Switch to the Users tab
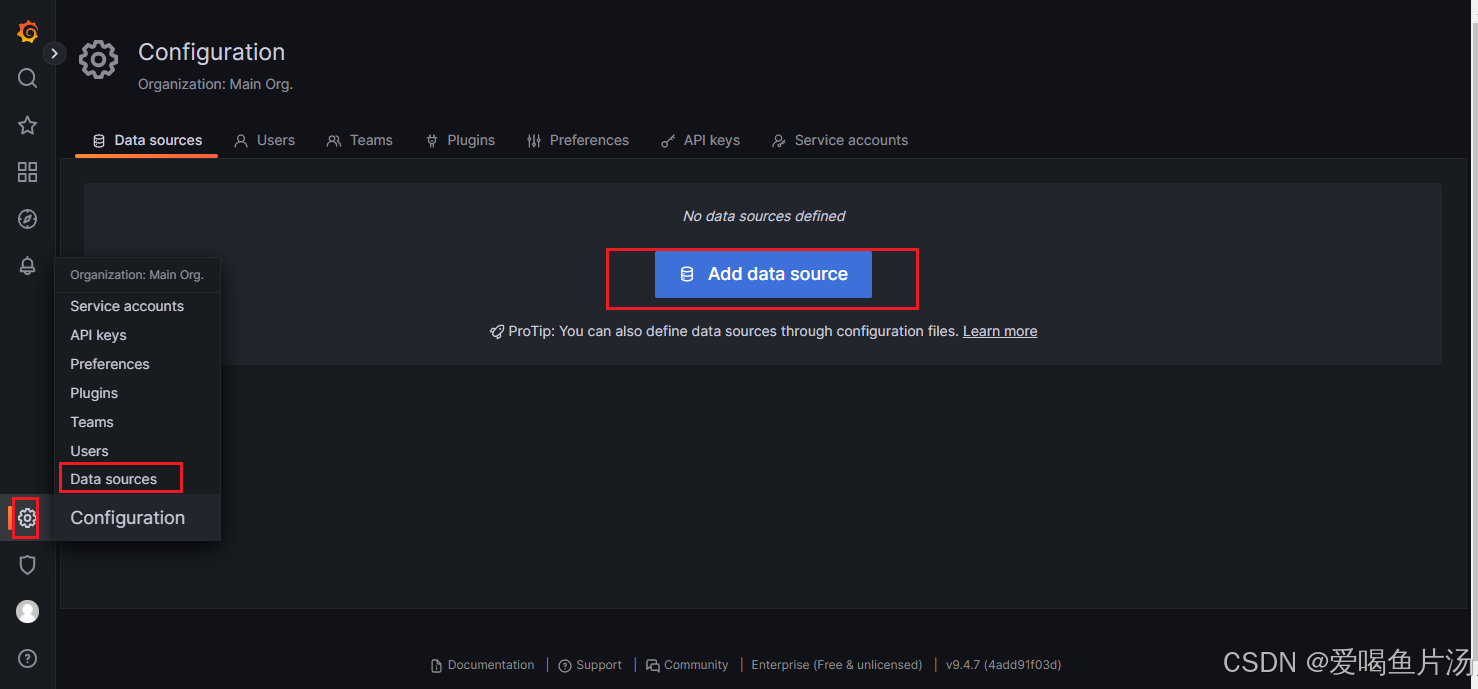This screenshot has height=689, width=1478. tap(264, 140)
